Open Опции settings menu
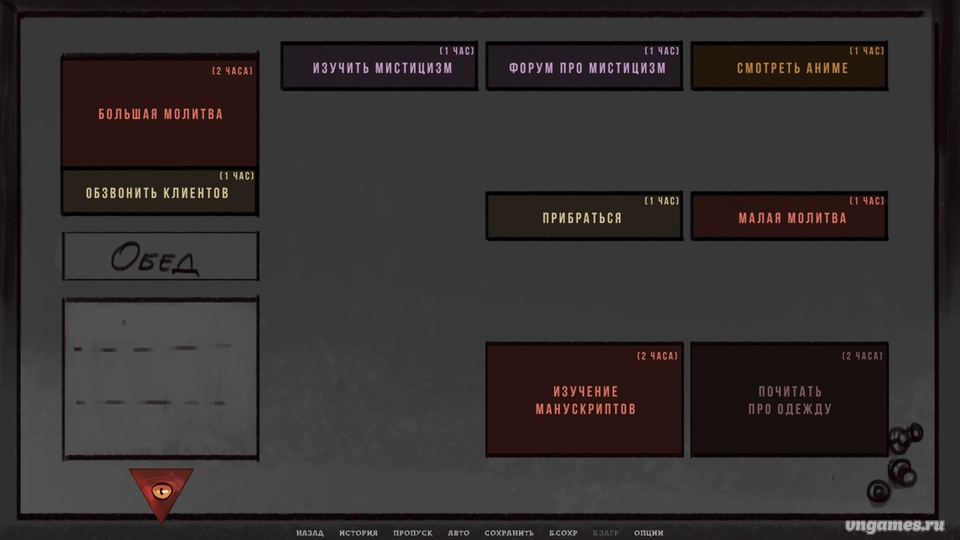 [648, 533]
